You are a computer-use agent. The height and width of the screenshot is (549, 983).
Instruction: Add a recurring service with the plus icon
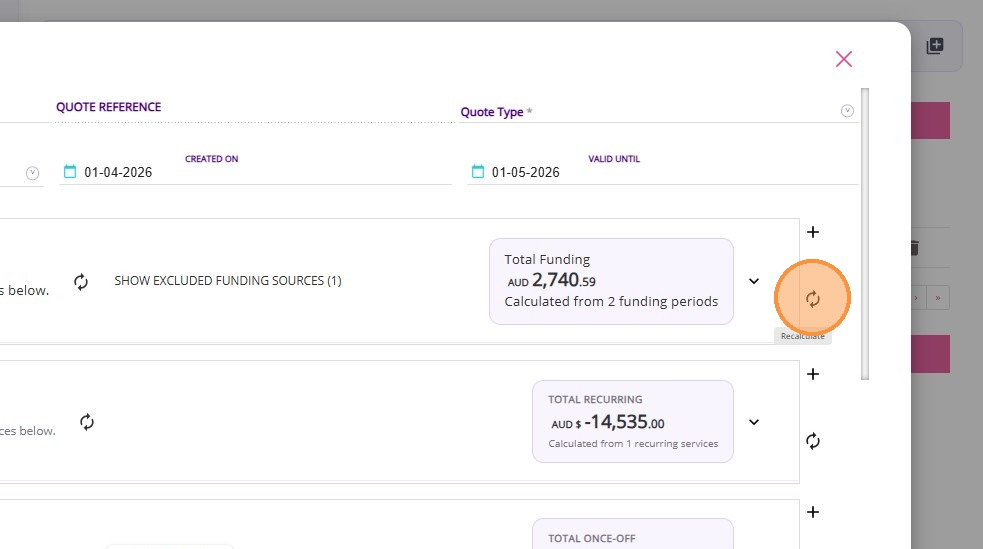tap(813, 374)
